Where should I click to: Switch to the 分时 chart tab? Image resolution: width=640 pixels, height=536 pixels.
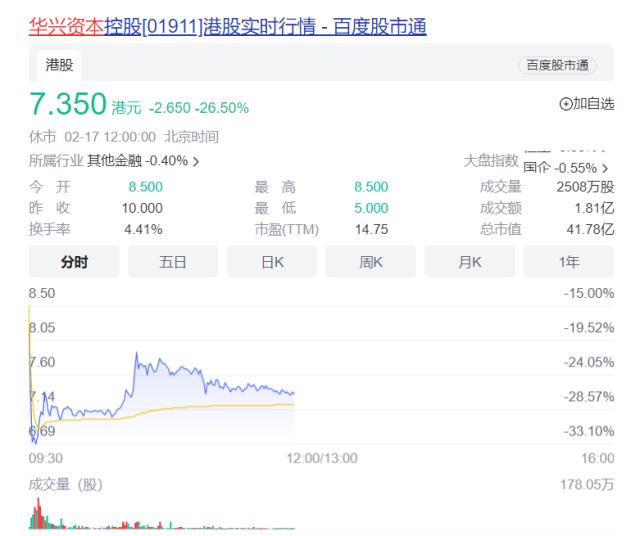pos(74,262)
